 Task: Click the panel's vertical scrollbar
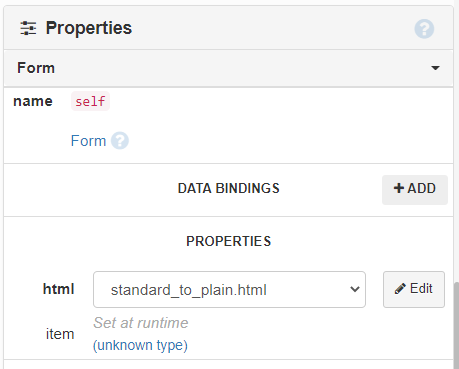(456, 325)
